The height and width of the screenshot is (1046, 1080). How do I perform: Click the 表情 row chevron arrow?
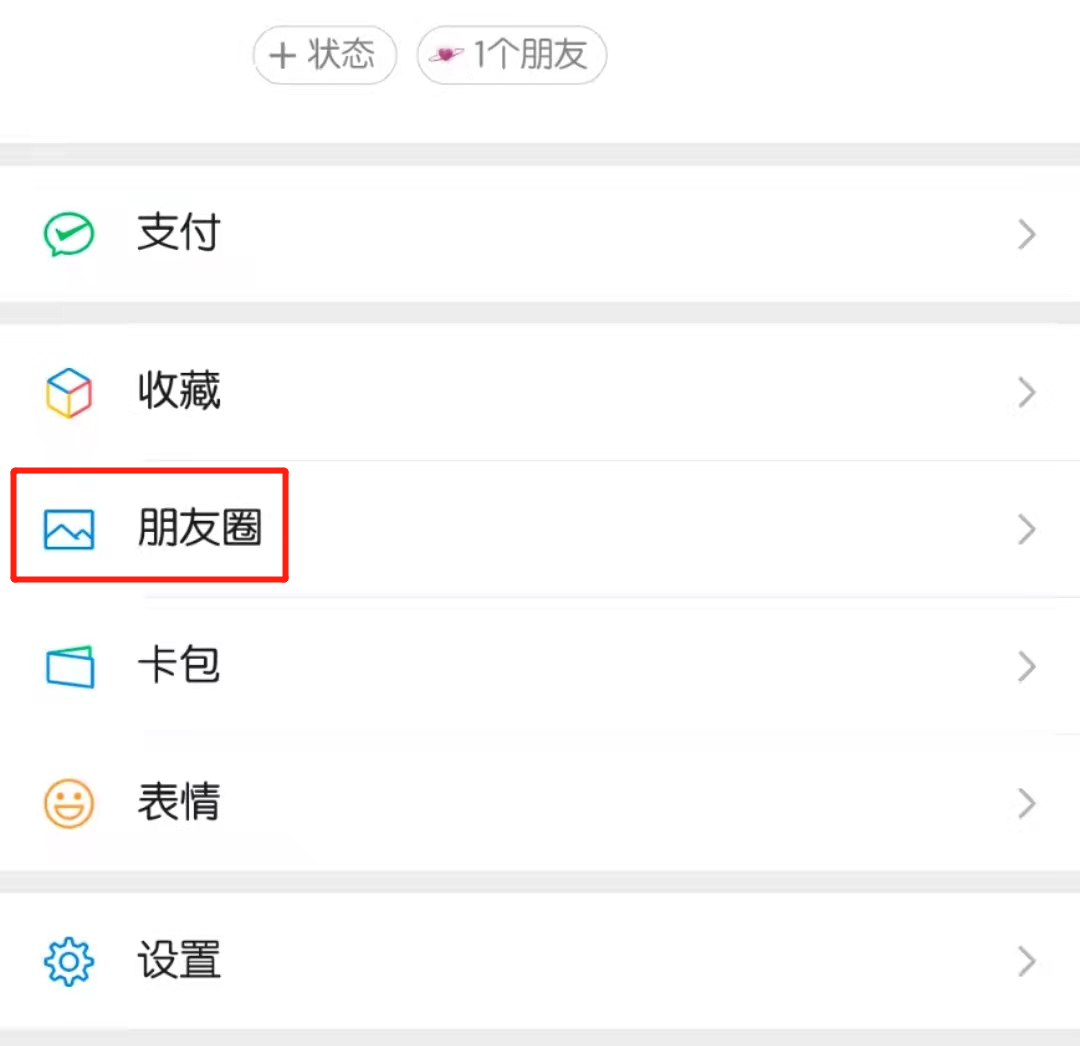1027,804
